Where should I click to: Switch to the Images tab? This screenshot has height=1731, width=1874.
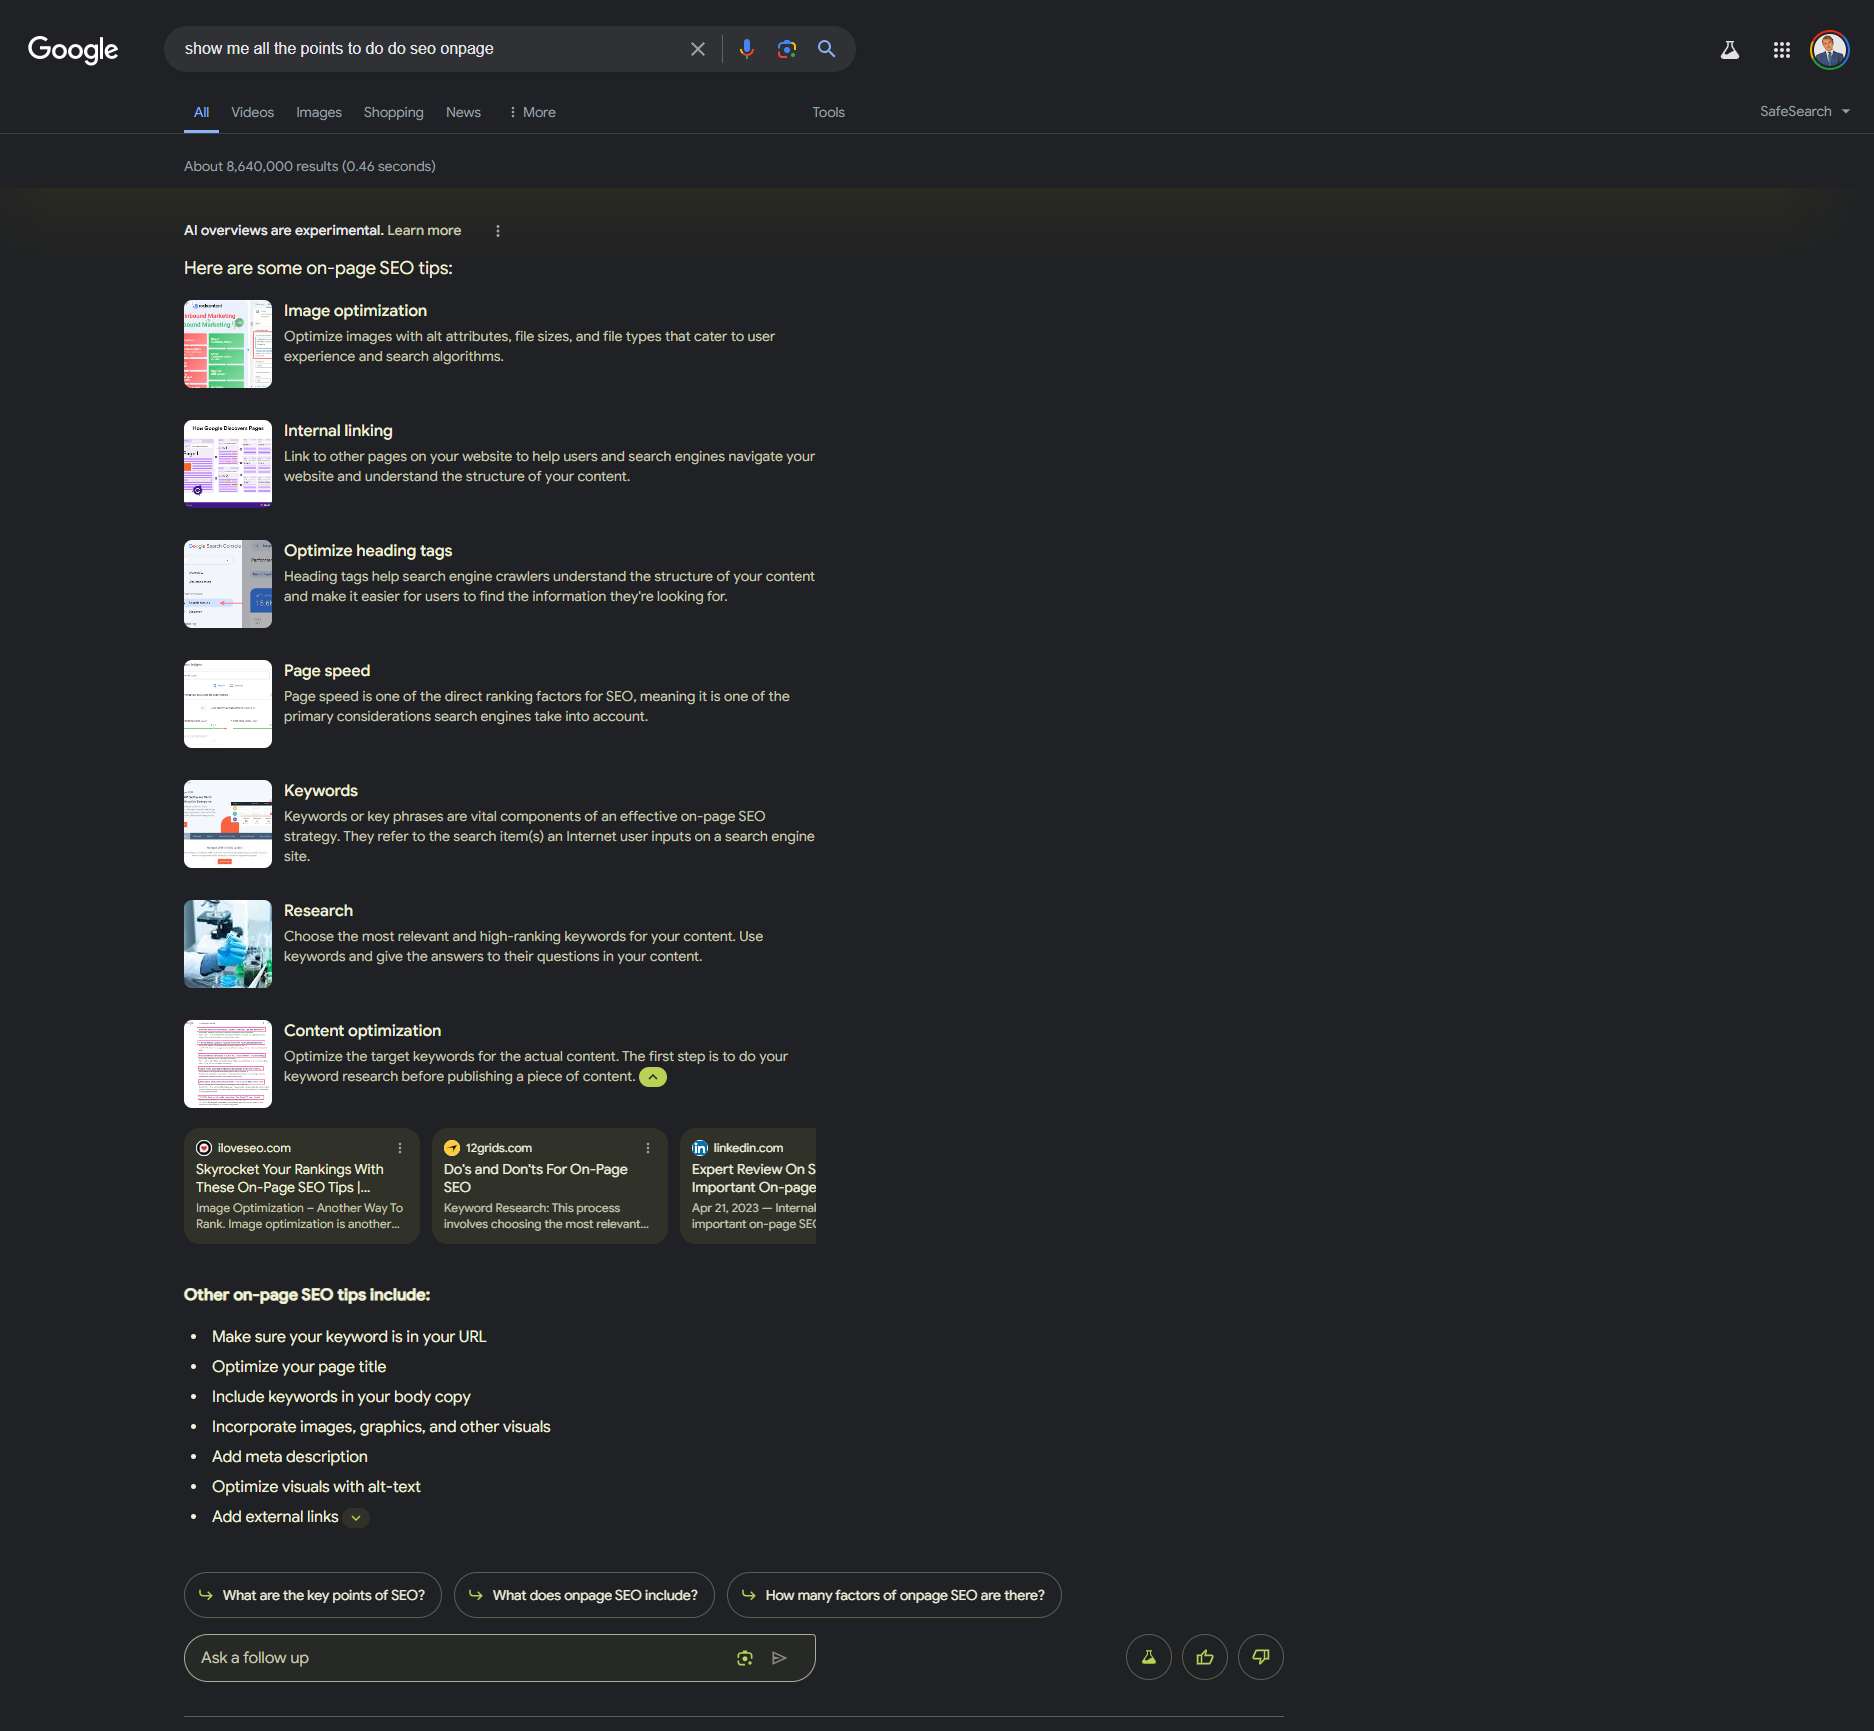click(319, 112)
